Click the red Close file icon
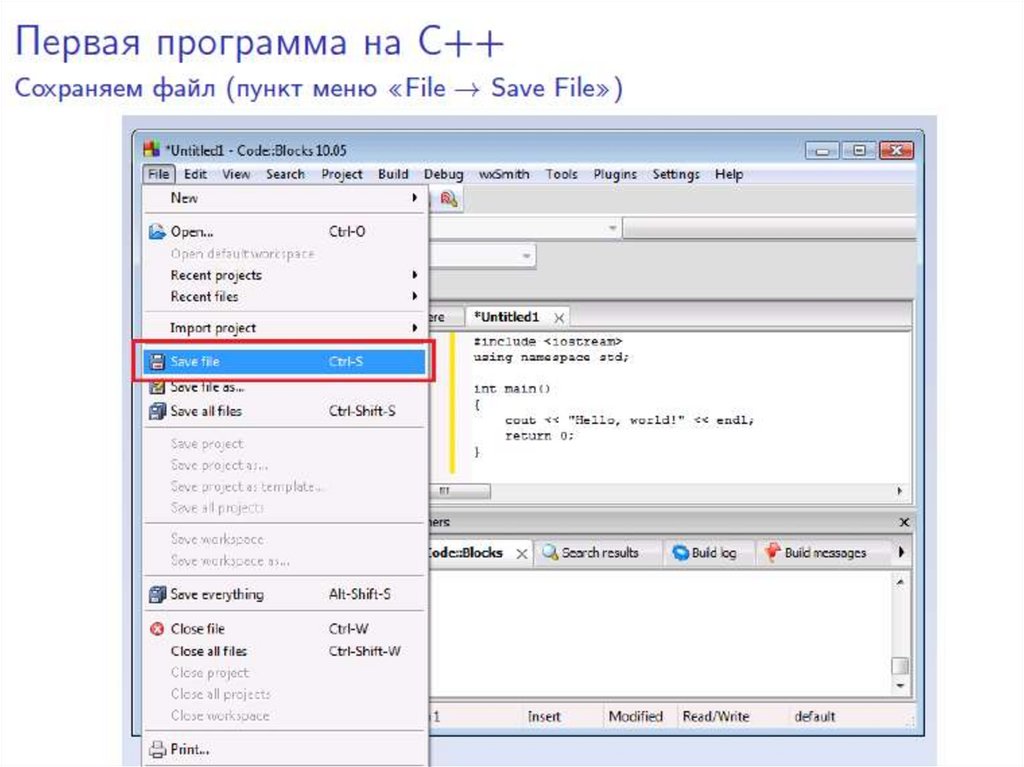Image resolution: width=1024 pixels, height=767 pixels. pyautogui.click(x=157, y=629)
